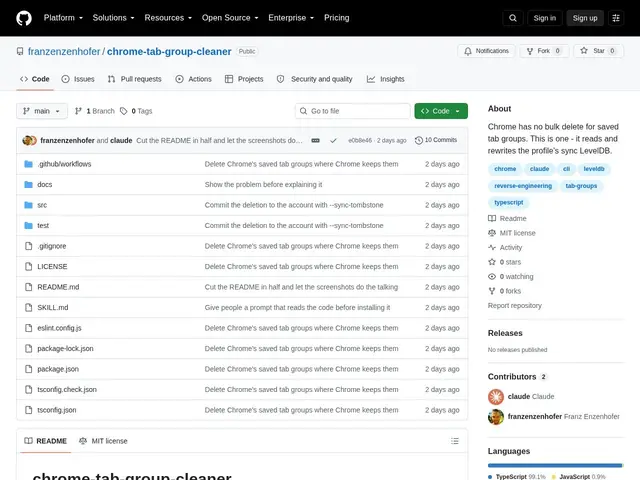
Task: Open the SKILL.md file
Action: (53, 307)
